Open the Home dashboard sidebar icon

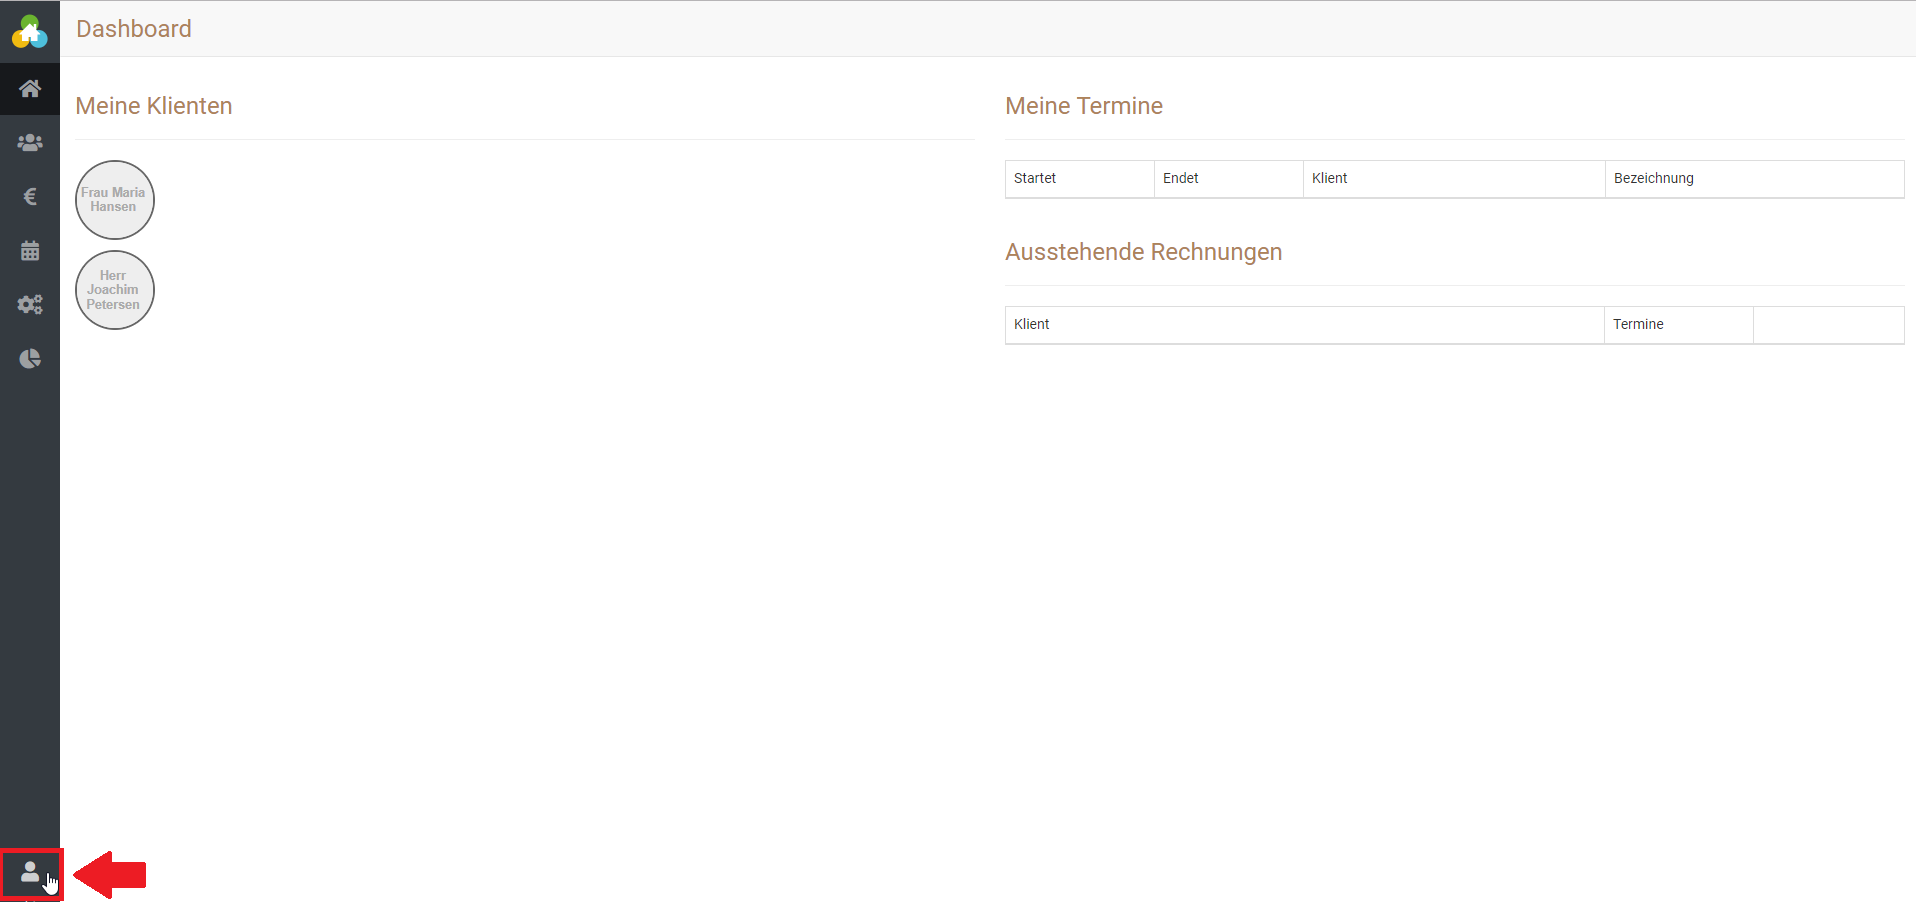(x=30, y=89)
